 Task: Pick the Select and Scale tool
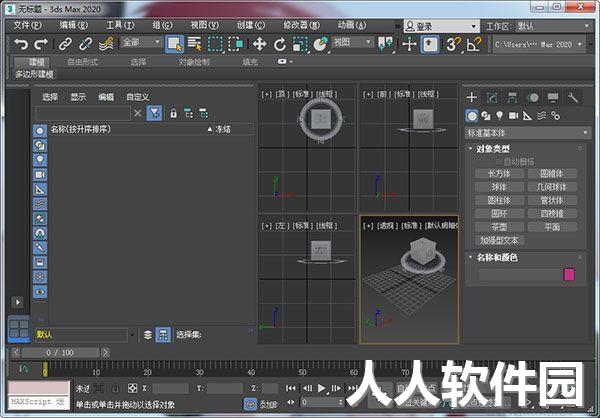300,44
